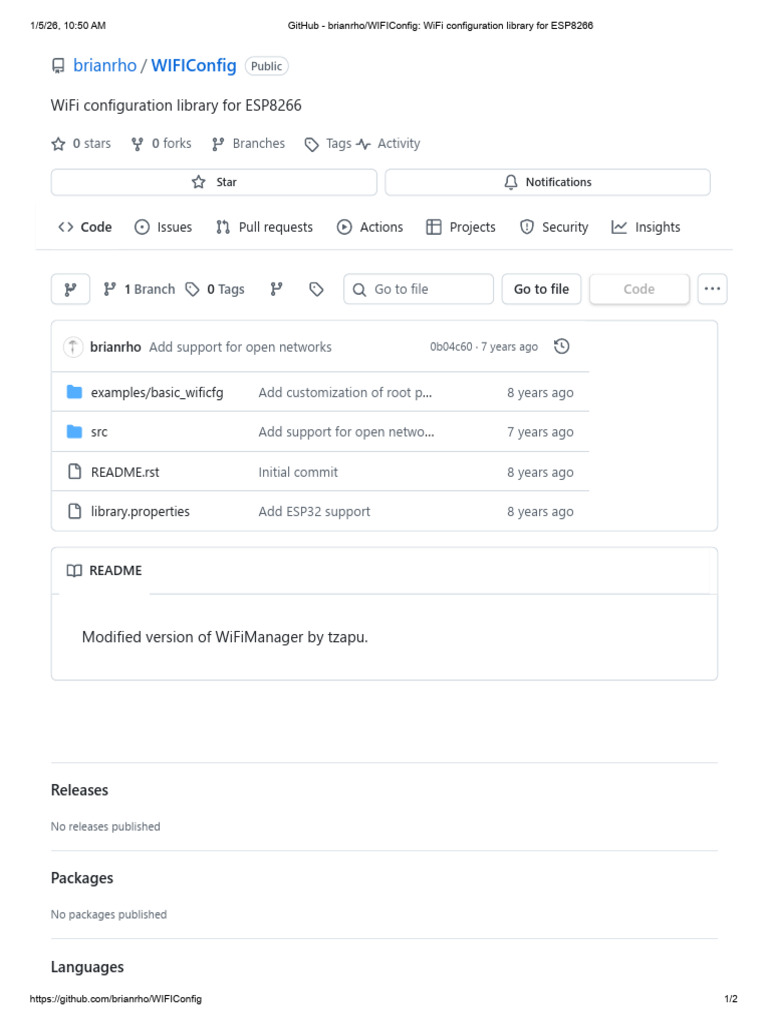Open the Projects tab

(x=460, y=227)
